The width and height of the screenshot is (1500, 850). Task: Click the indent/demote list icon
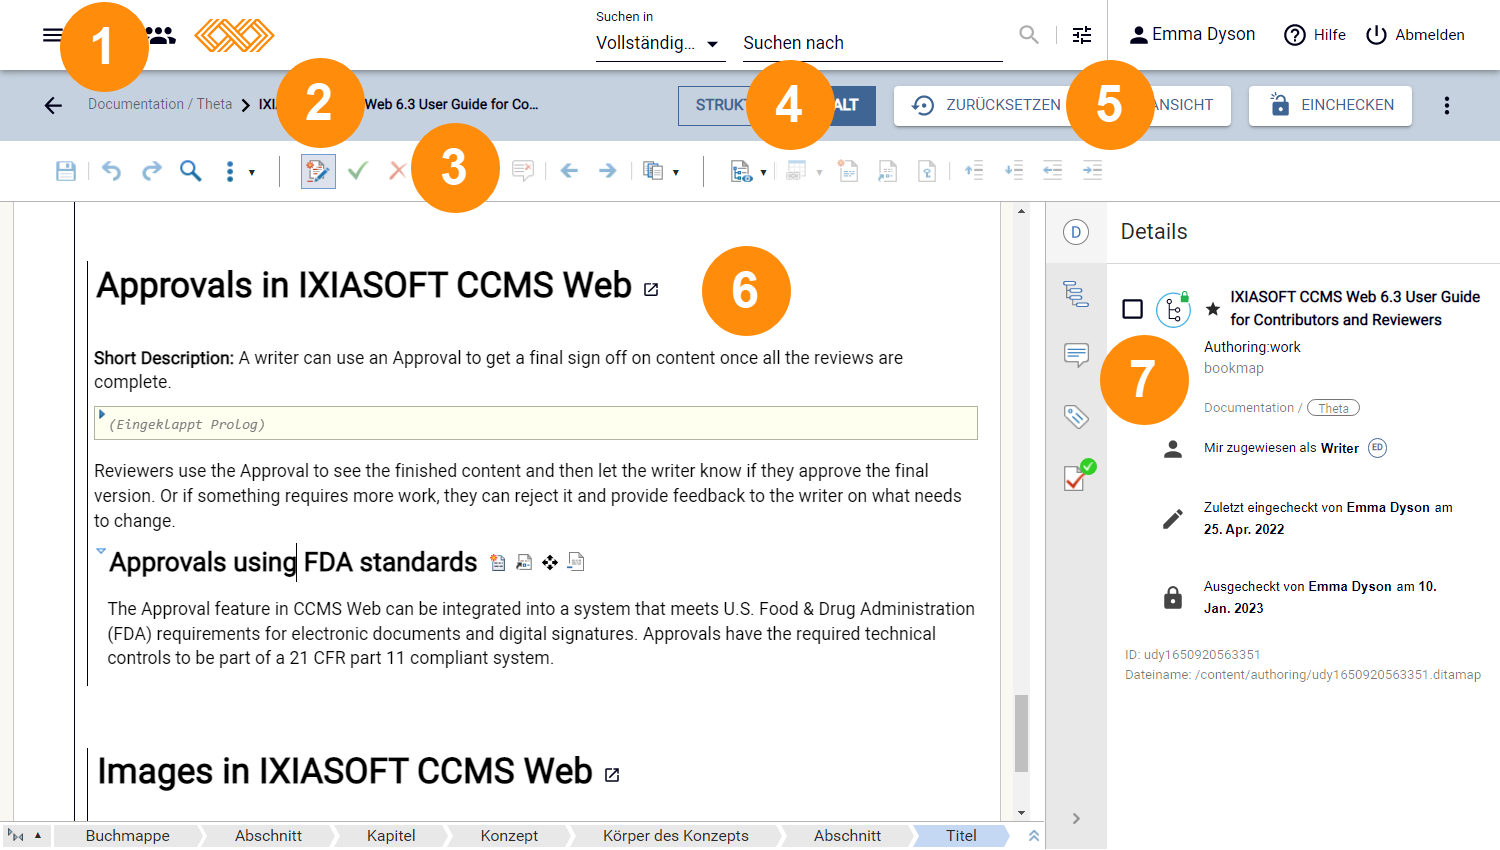tap(1092, 171)
